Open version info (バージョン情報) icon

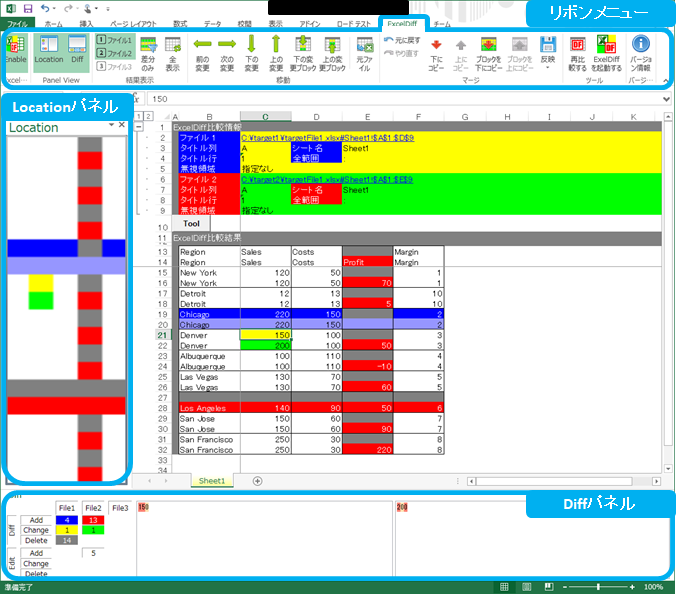[641, 53]
